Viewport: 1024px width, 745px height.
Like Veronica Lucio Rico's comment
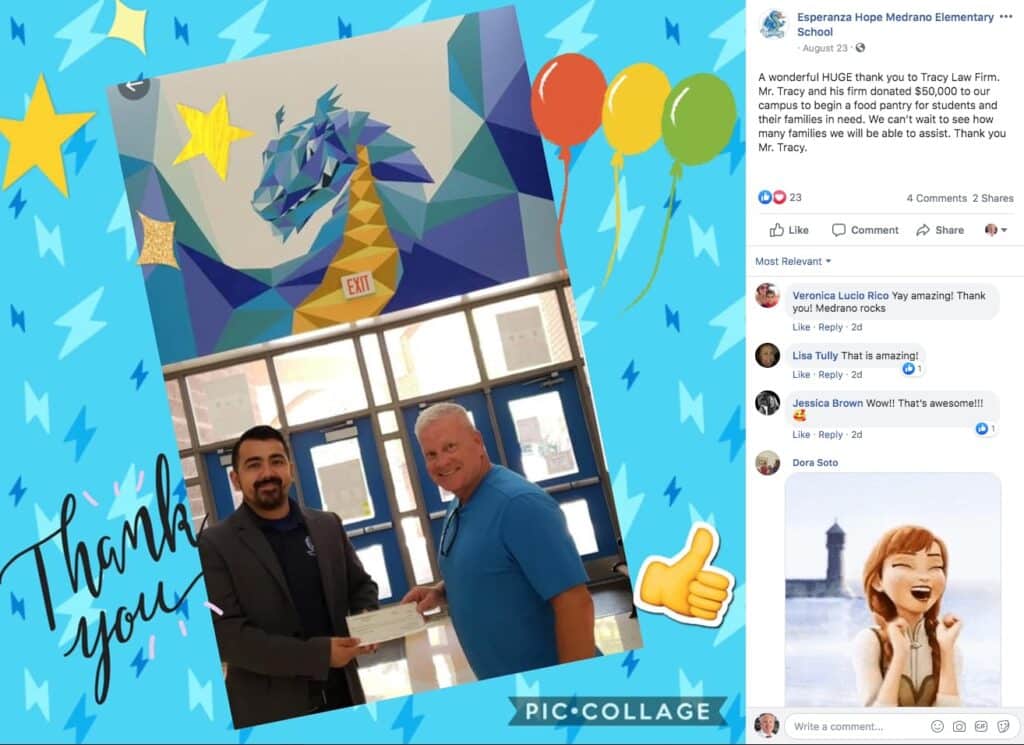tap(801, 327)
